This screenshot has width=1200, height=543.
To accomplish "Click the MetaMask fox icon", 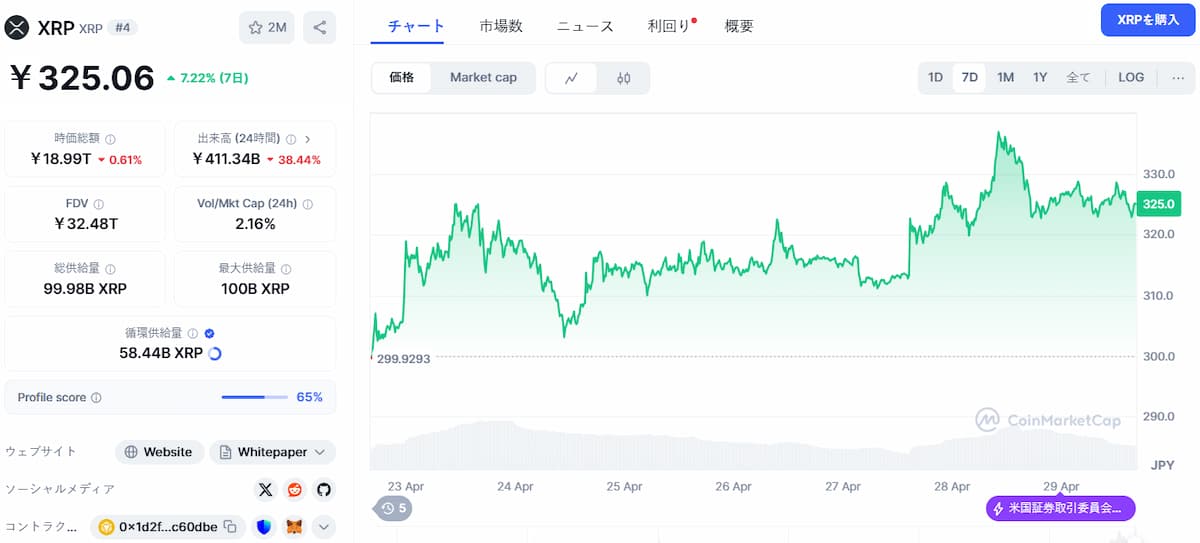I will [294, 527].
